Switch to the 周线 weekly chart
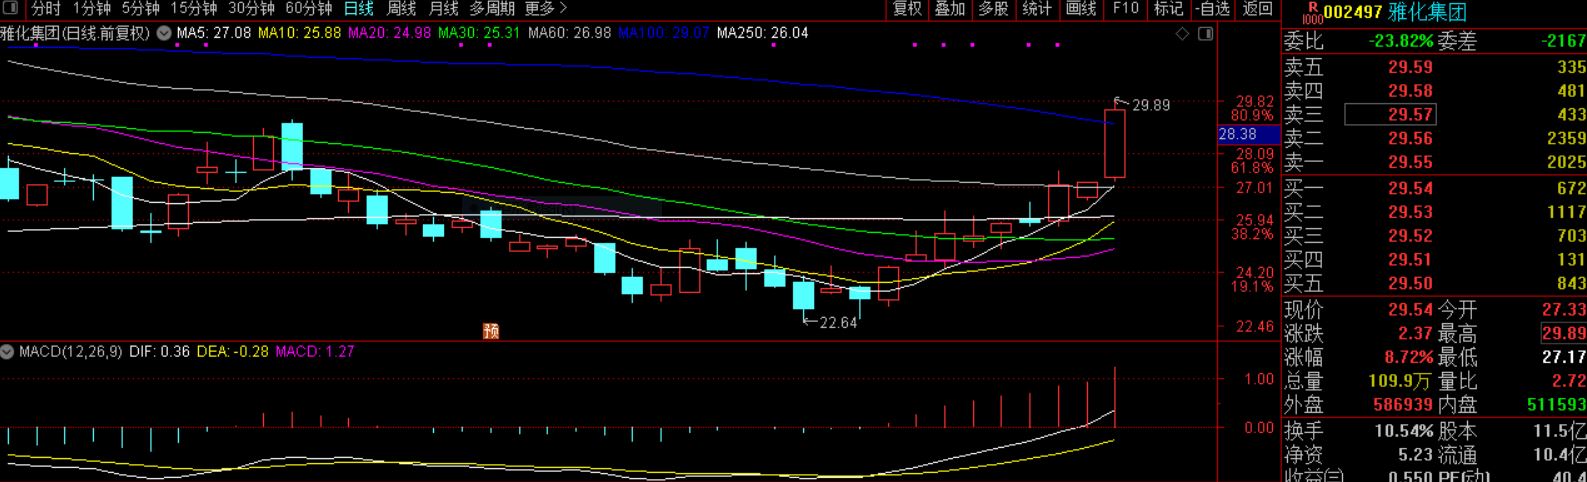 point(401,9)
